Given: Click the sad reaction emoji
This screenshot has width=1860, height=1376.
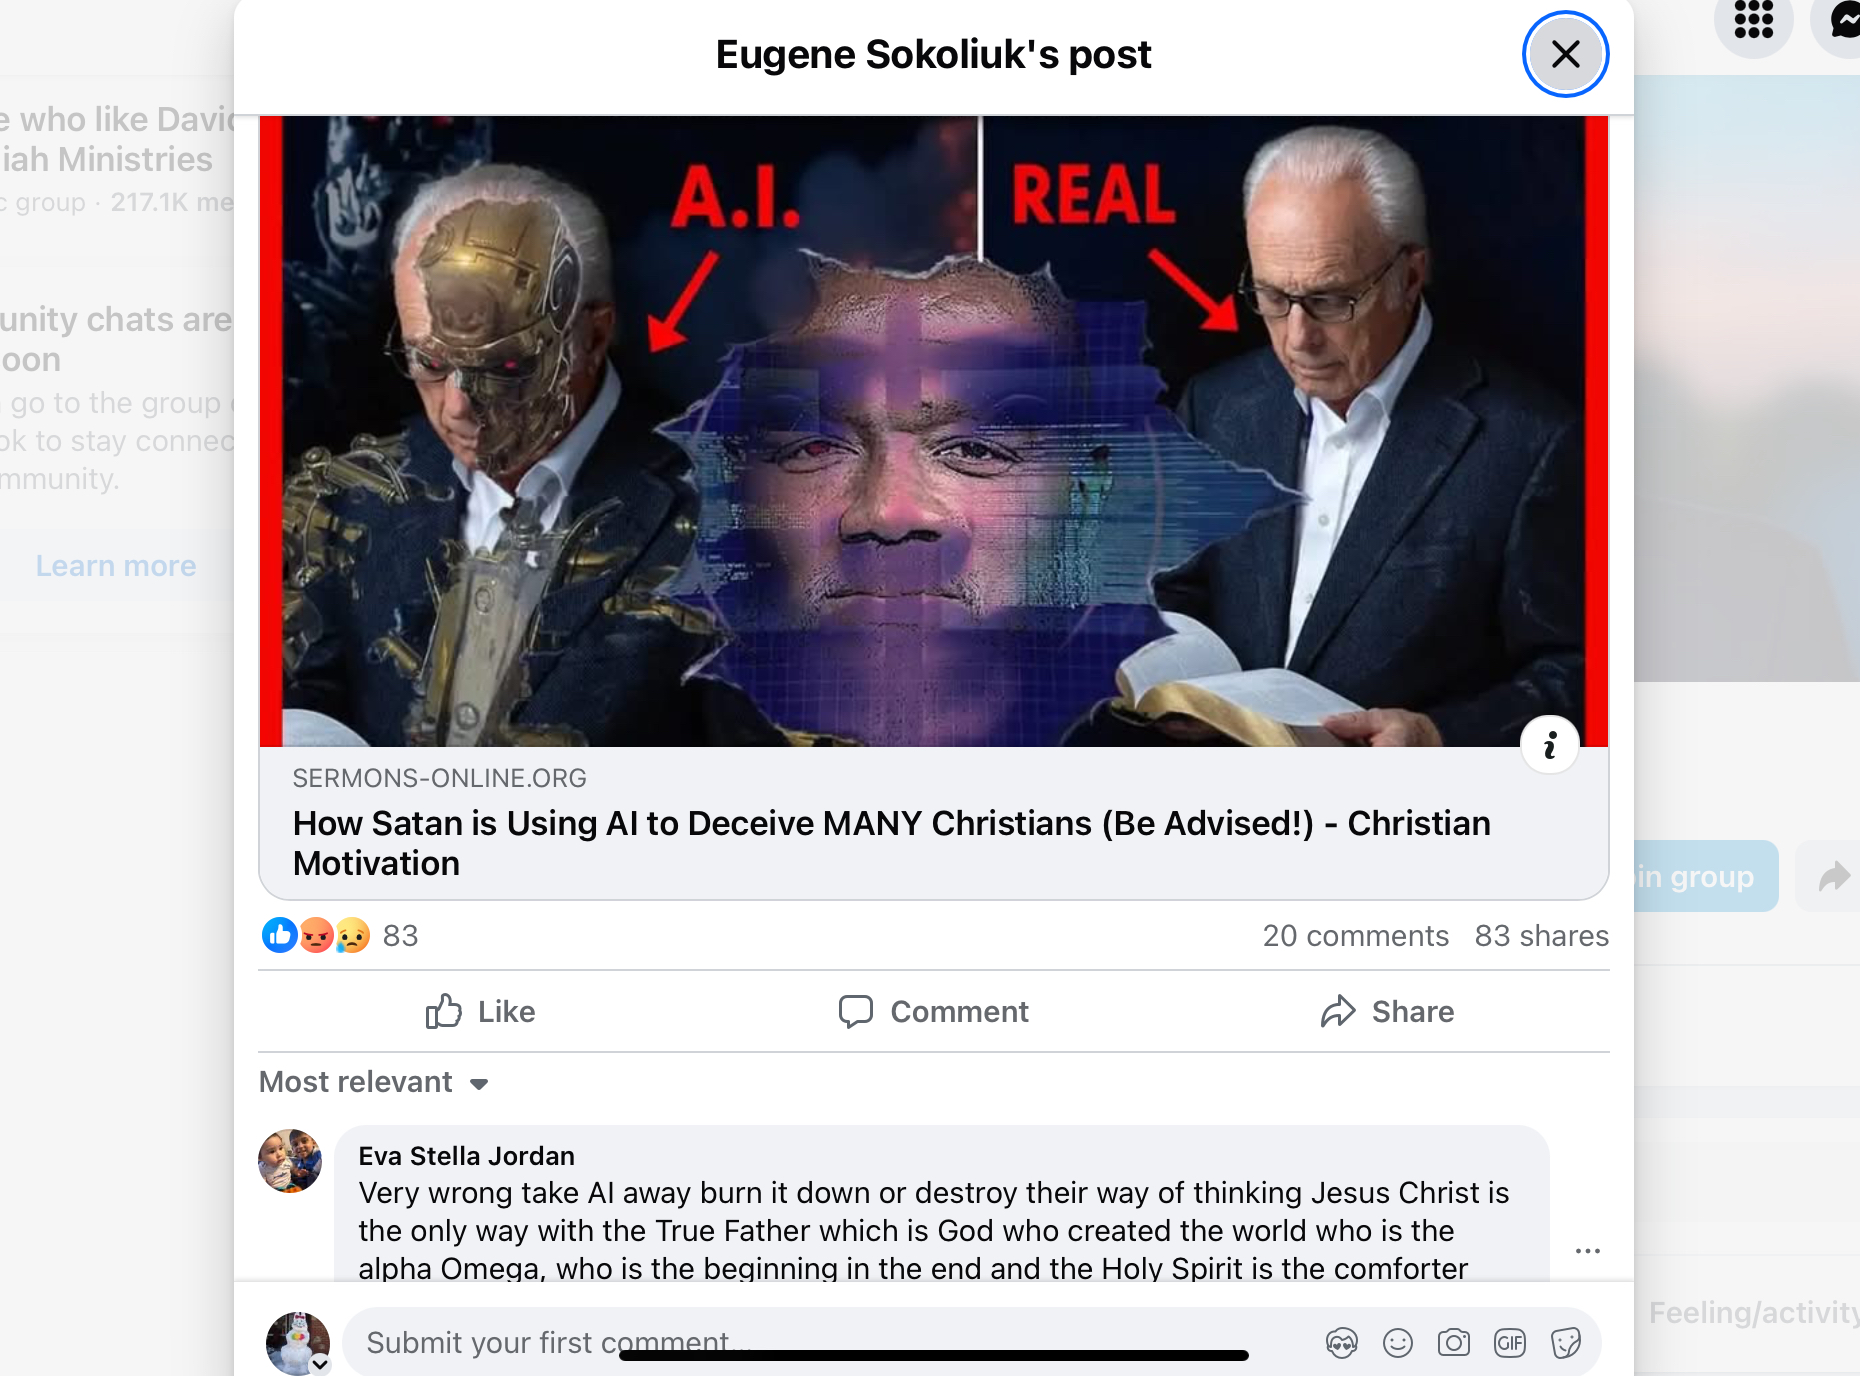Looking at the screenshot, I should 352,935.
